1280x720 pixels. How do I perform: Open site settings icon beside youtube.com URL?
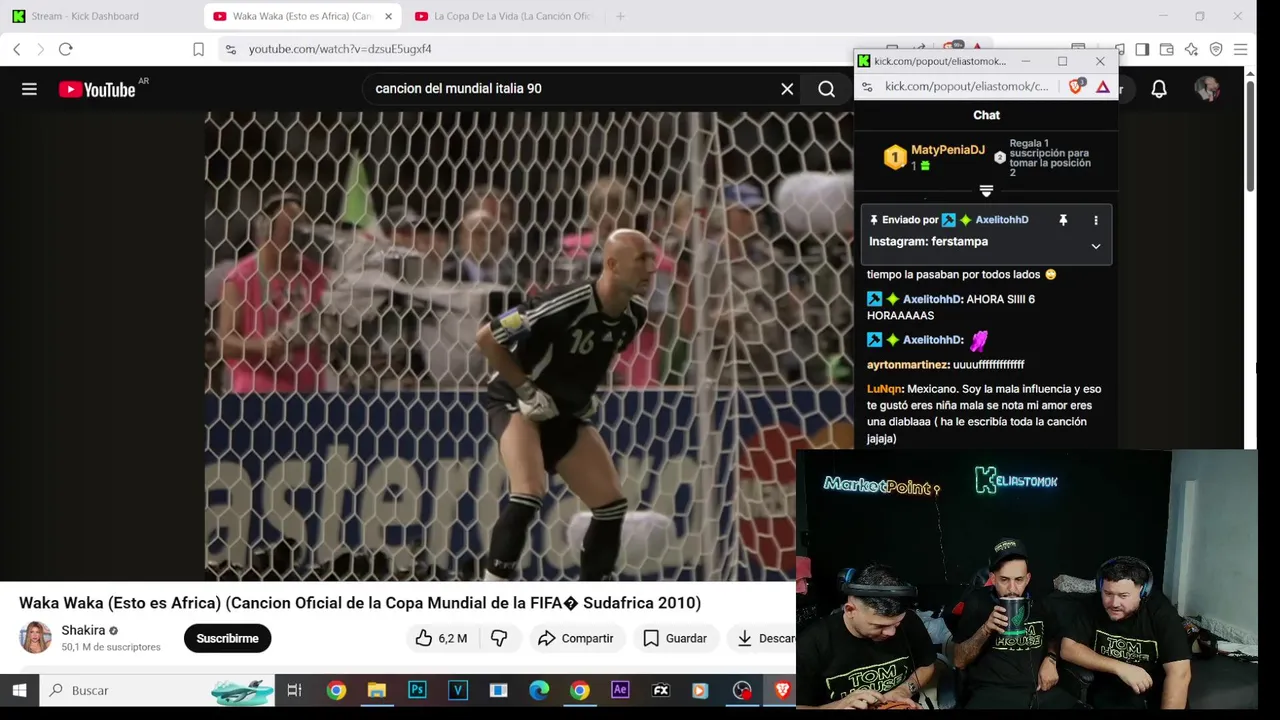coord(231,49)
